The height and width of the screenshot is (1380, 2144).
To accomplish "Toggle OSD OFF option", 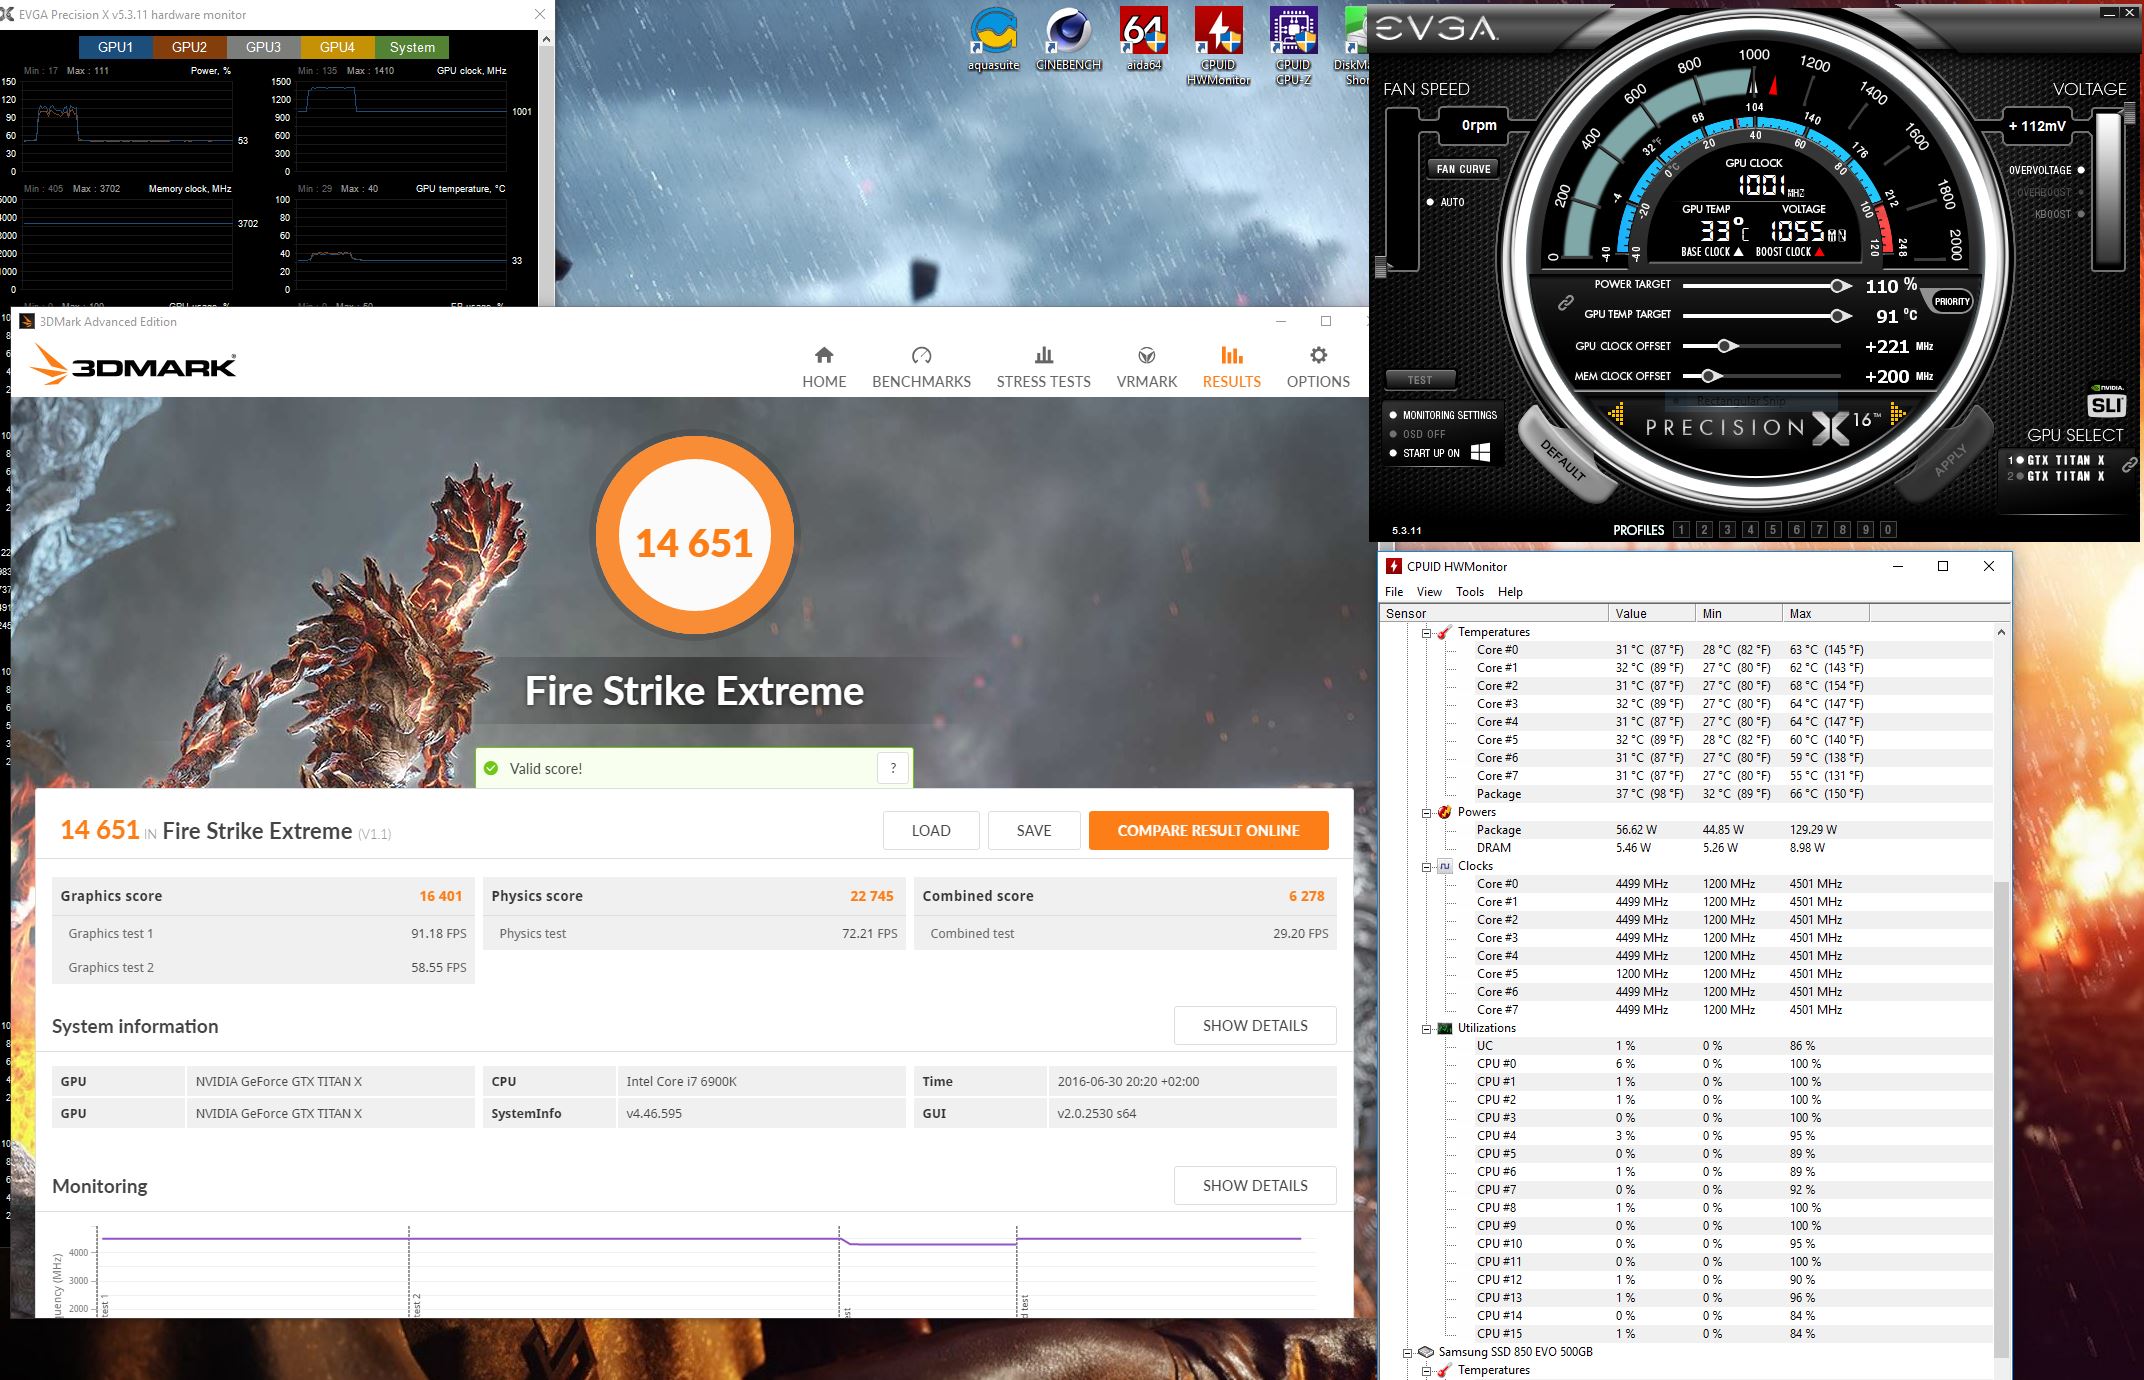I will point(1417,434).
